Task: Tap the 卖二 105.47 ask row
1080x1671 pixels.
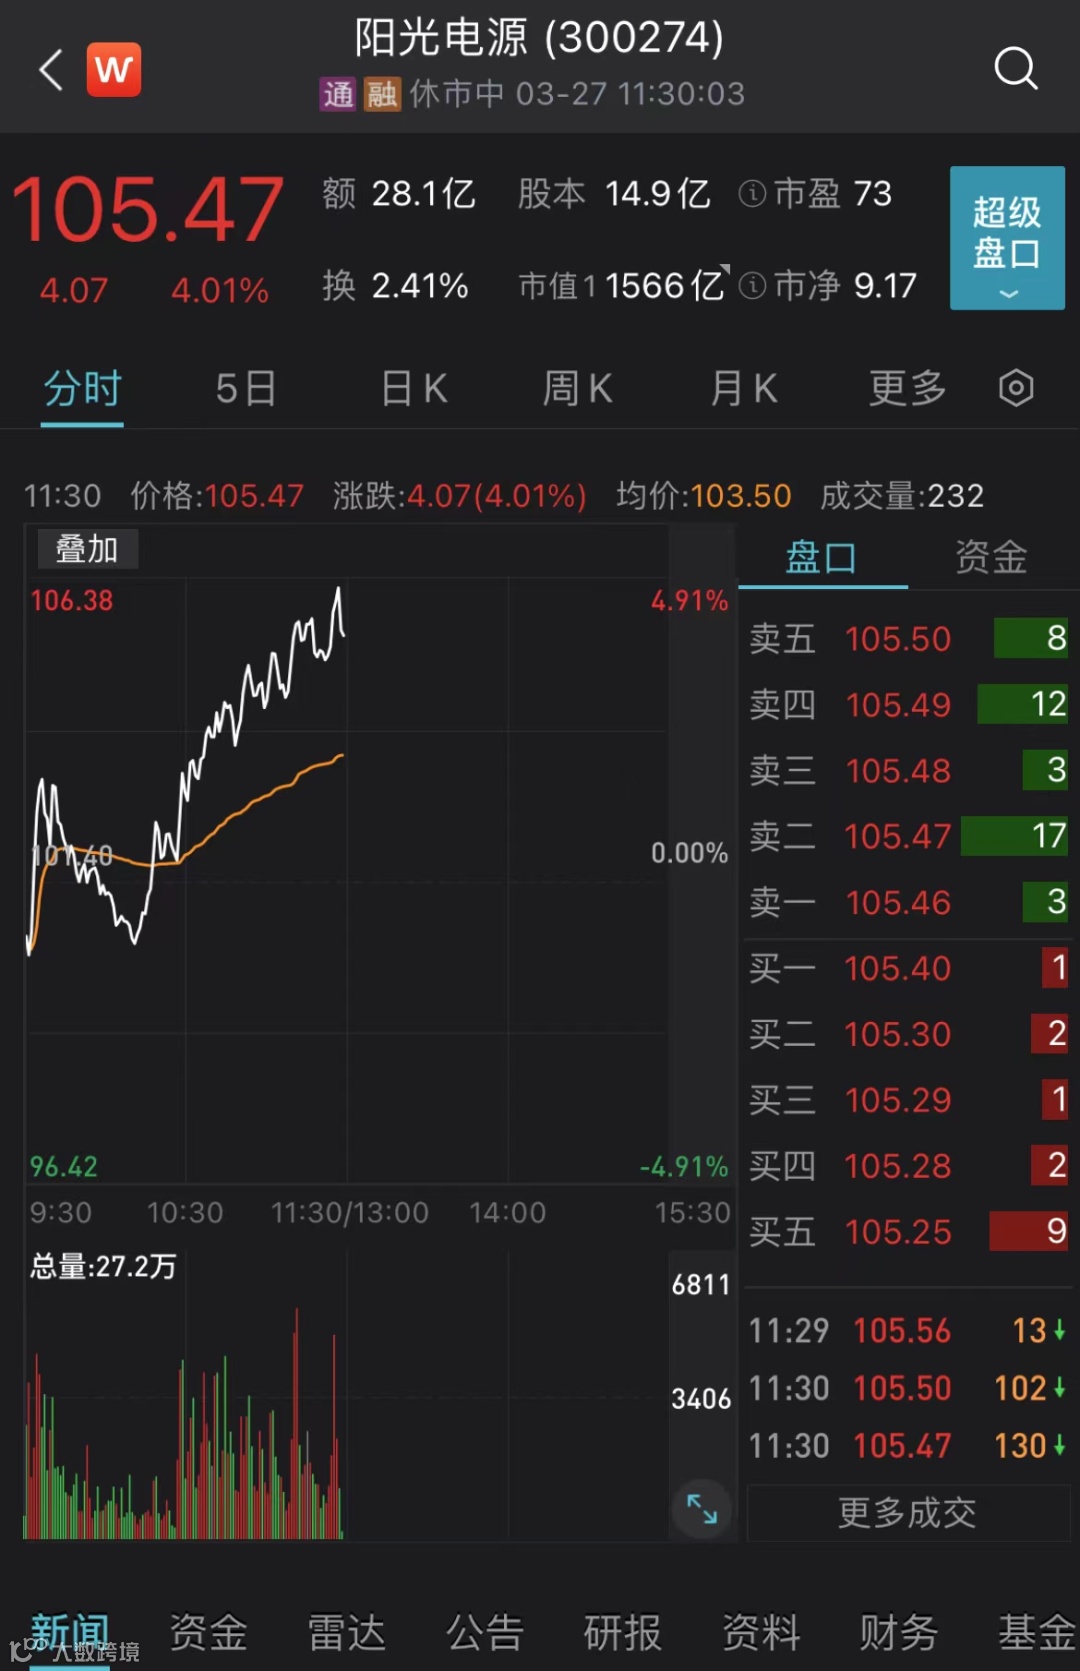Action: pos(908,836)
